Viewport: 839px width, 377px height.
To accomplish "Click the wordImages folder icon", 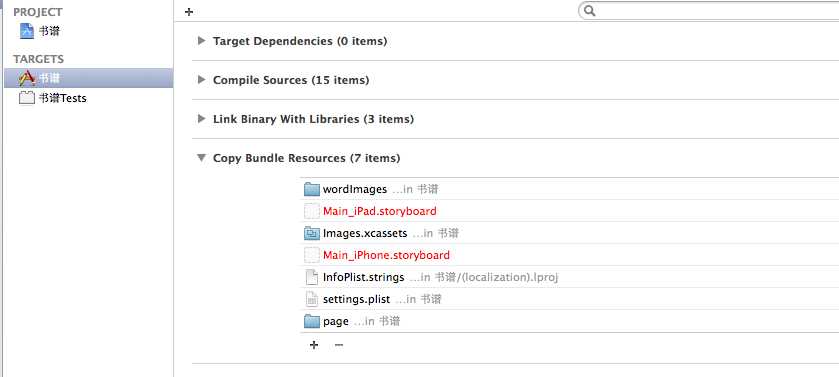I will coord(311,189).
